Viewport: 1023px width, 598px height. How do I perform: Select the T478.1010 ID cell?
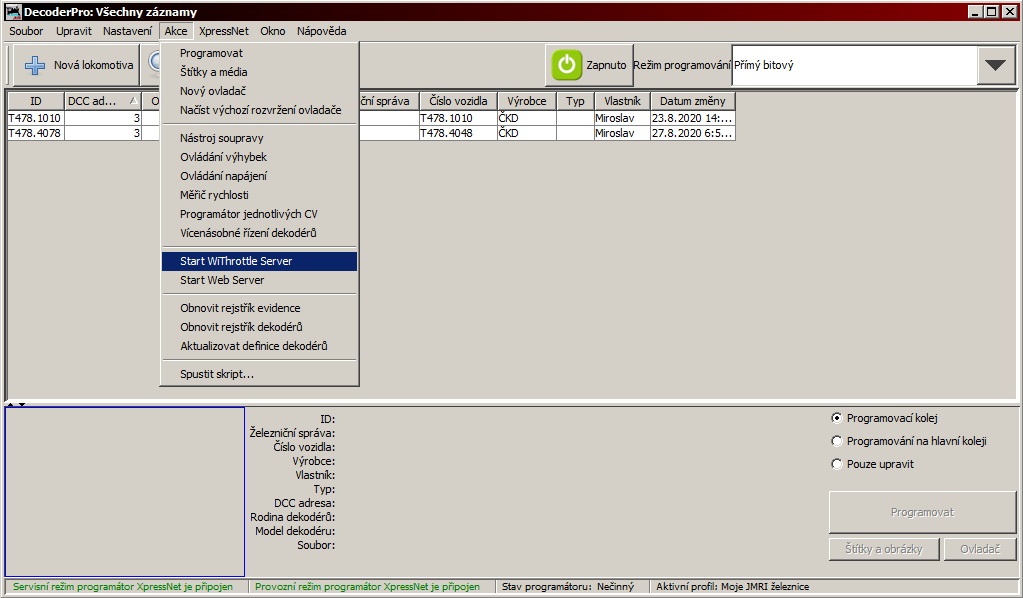[x=35, y=118]
